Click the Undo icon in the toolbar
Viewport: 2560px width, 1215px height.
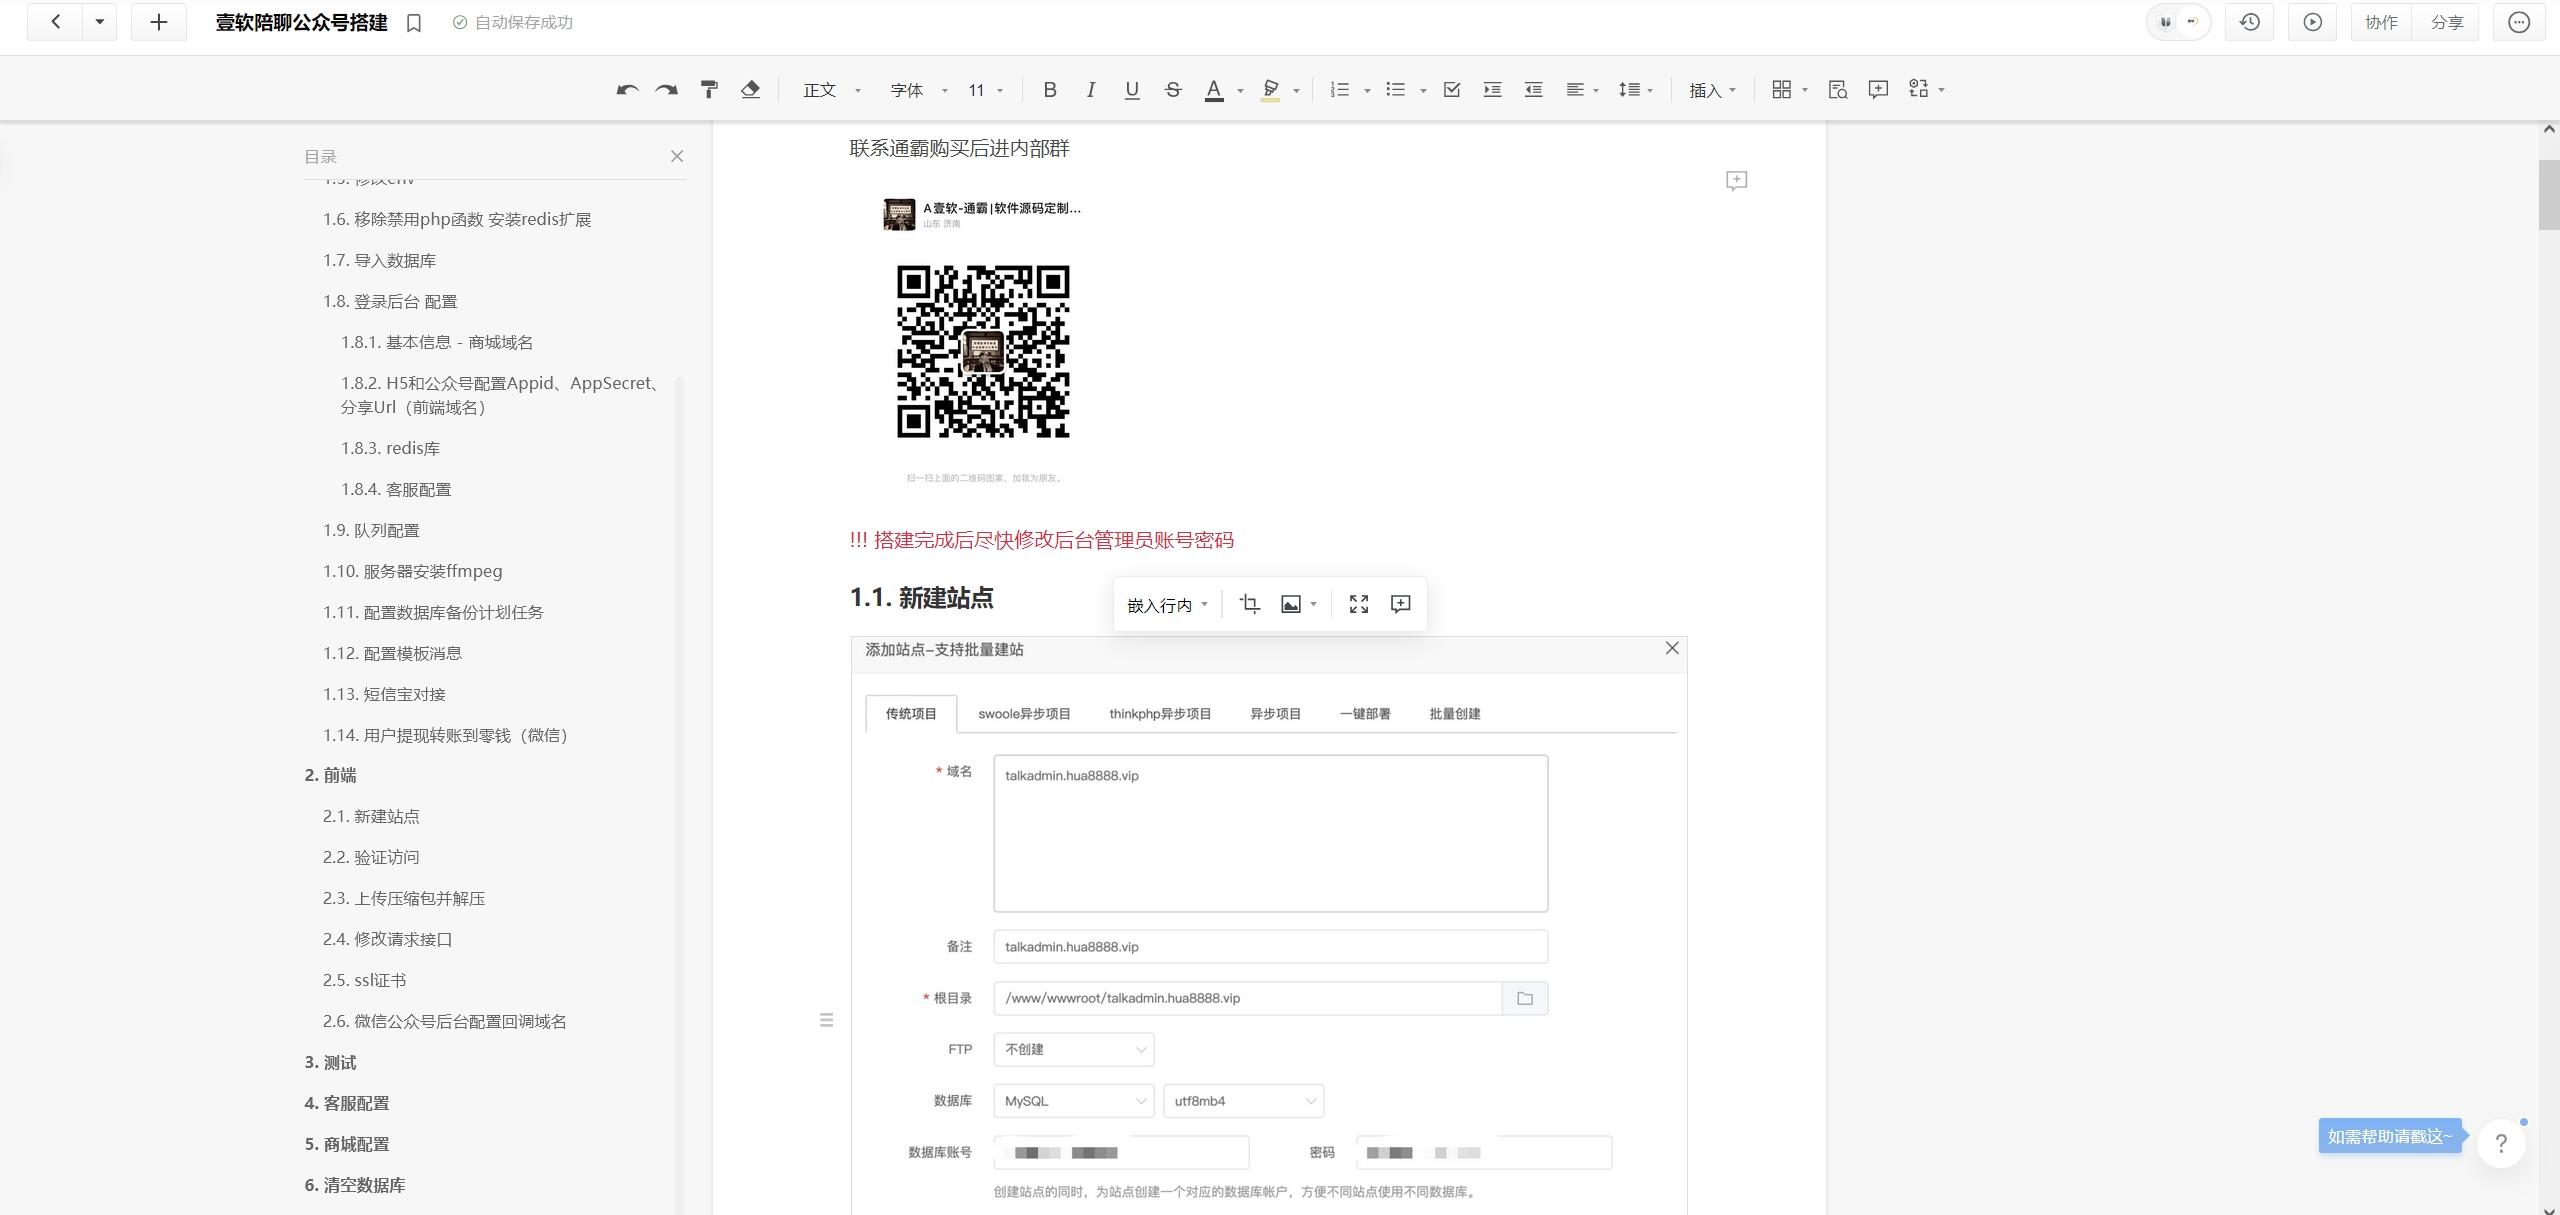[626, 90]
